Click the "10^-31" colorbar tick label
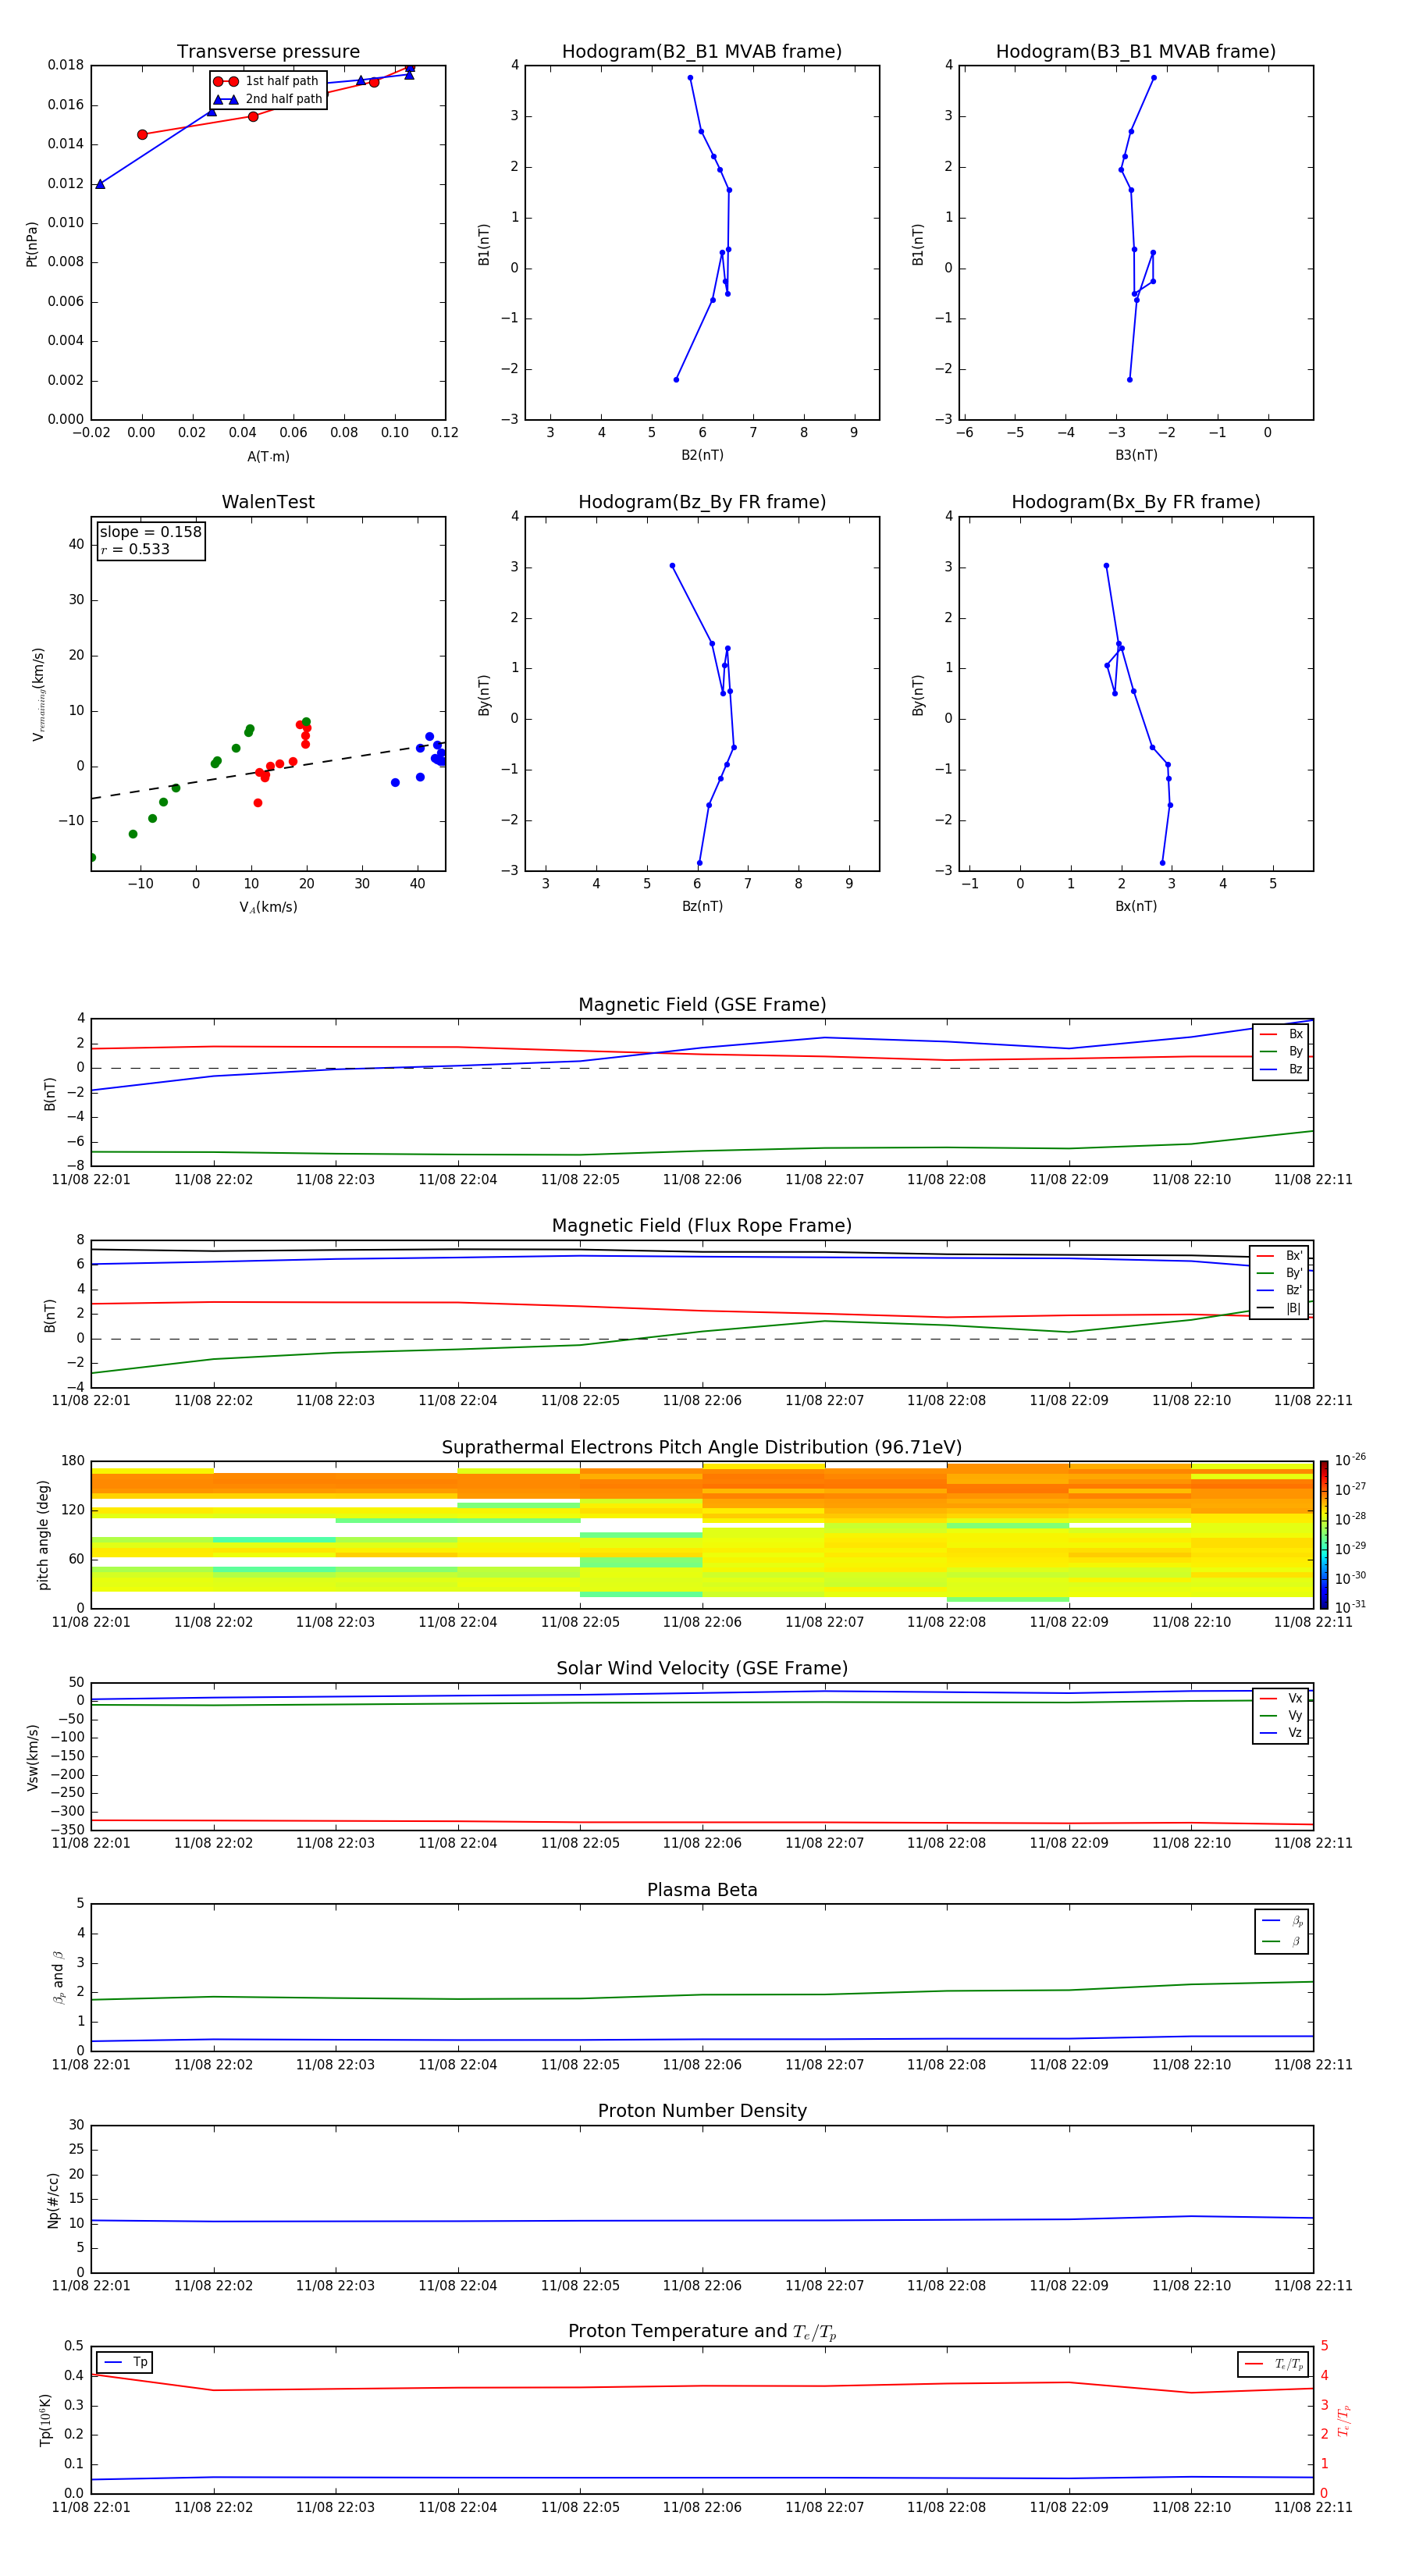The width and height of the screenshot is (1405, 2576). click(1350, 1607)
